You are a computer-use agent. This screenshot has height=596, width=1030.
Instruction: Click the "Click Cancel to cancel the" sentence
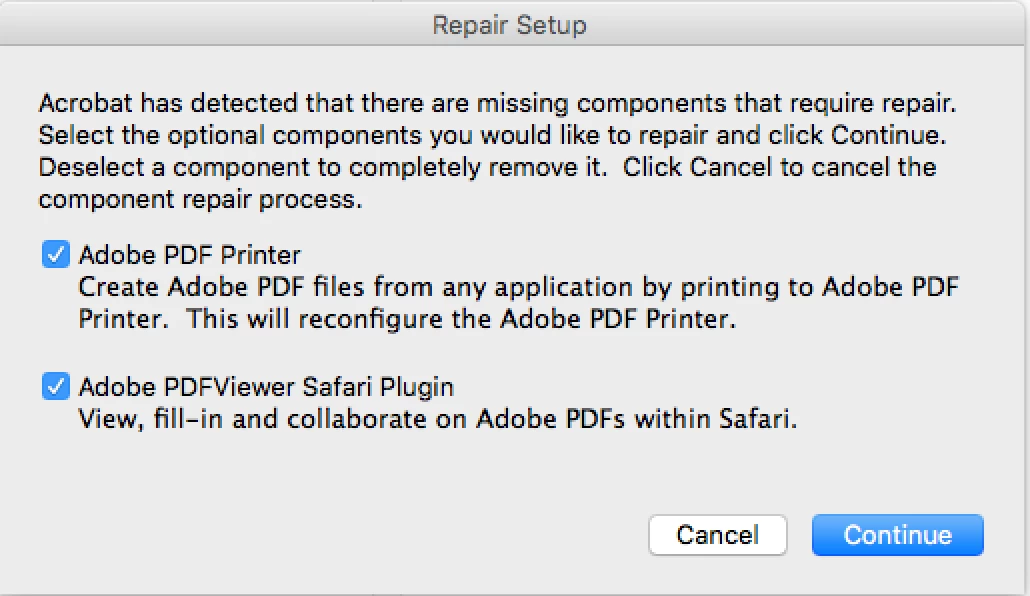[780, 167]
